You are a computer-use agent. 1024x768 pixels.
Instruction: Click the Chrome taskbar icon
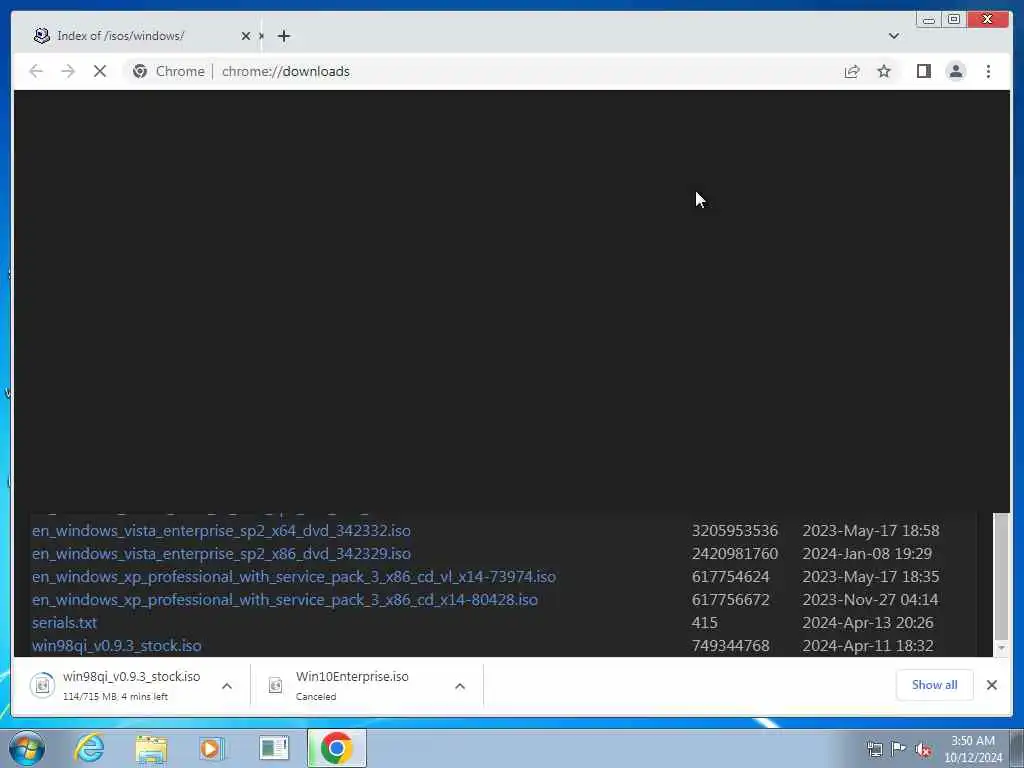(337, 748)
